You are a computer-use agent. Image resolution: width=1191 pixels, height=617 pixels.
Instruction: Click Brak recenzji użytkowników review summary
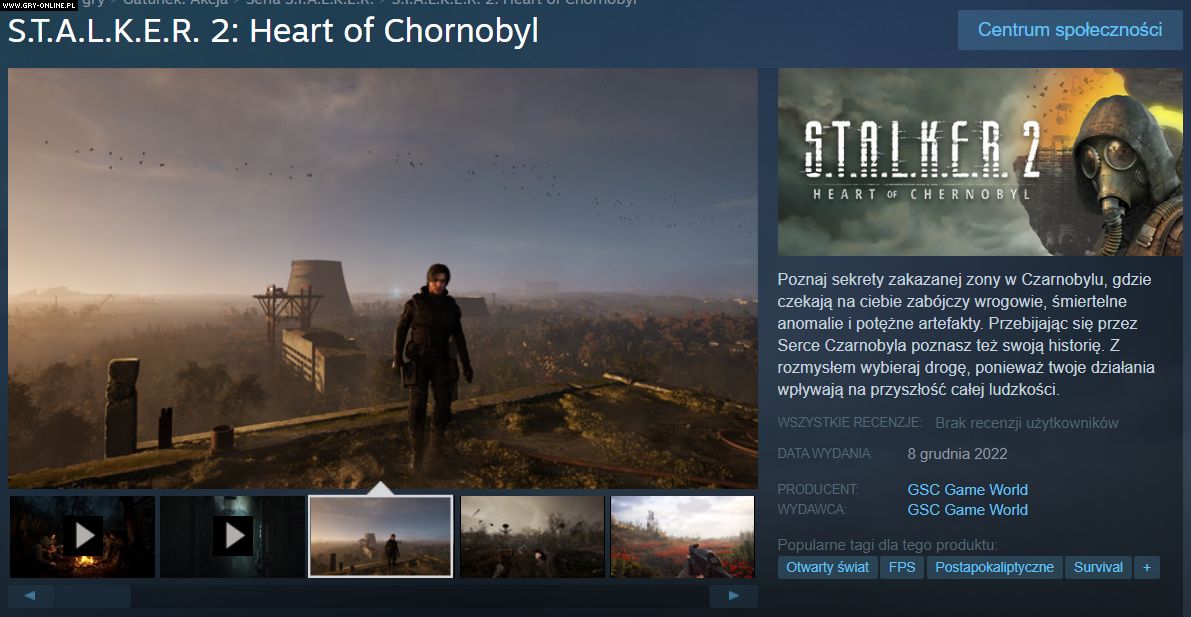coord(1026,423)
